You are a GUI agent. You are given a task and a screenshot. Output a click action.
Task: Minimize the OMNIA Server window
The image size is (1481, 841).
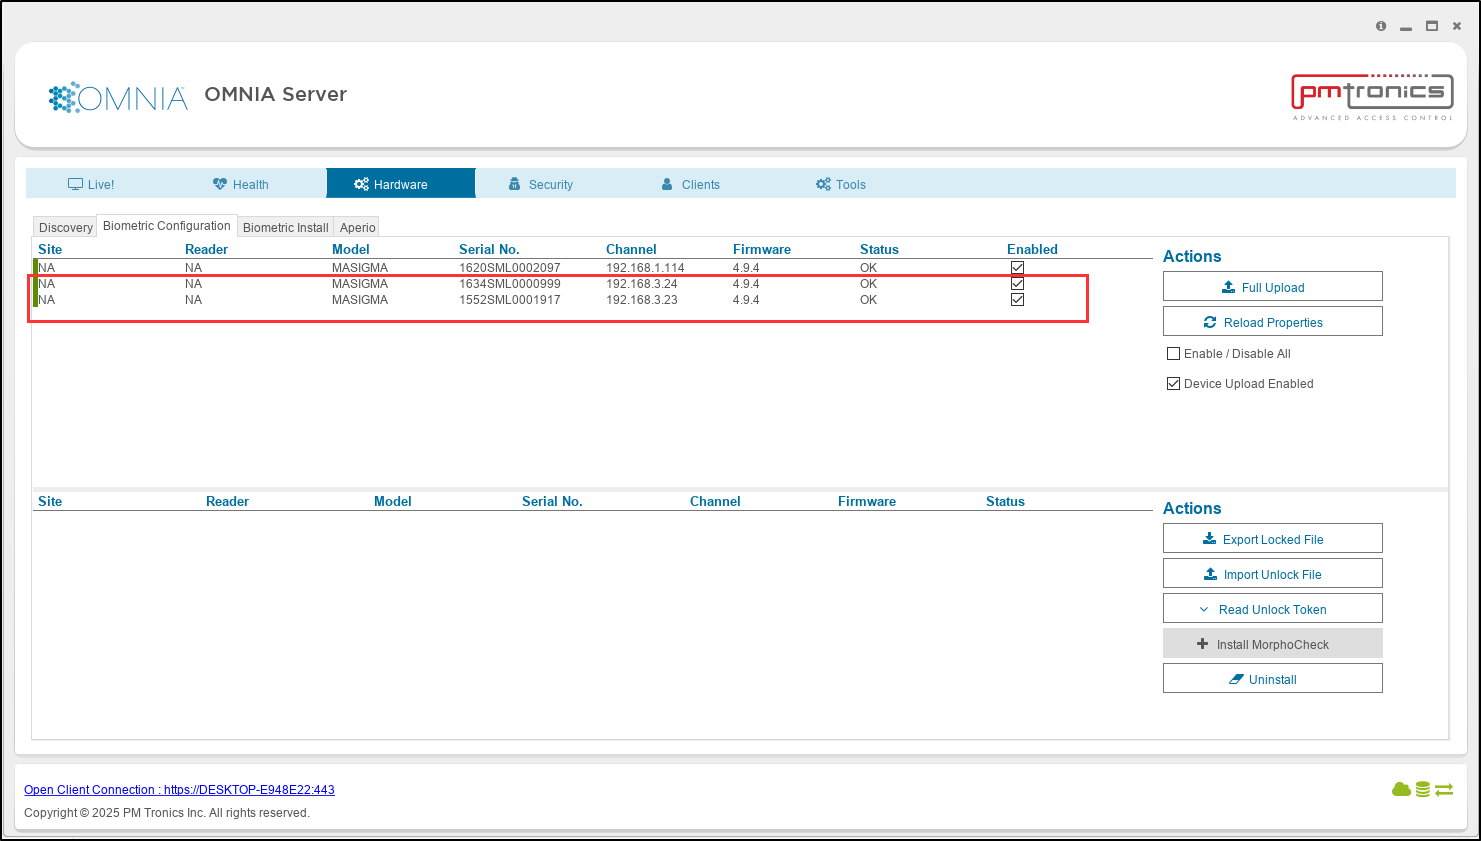click(1406, 27)
